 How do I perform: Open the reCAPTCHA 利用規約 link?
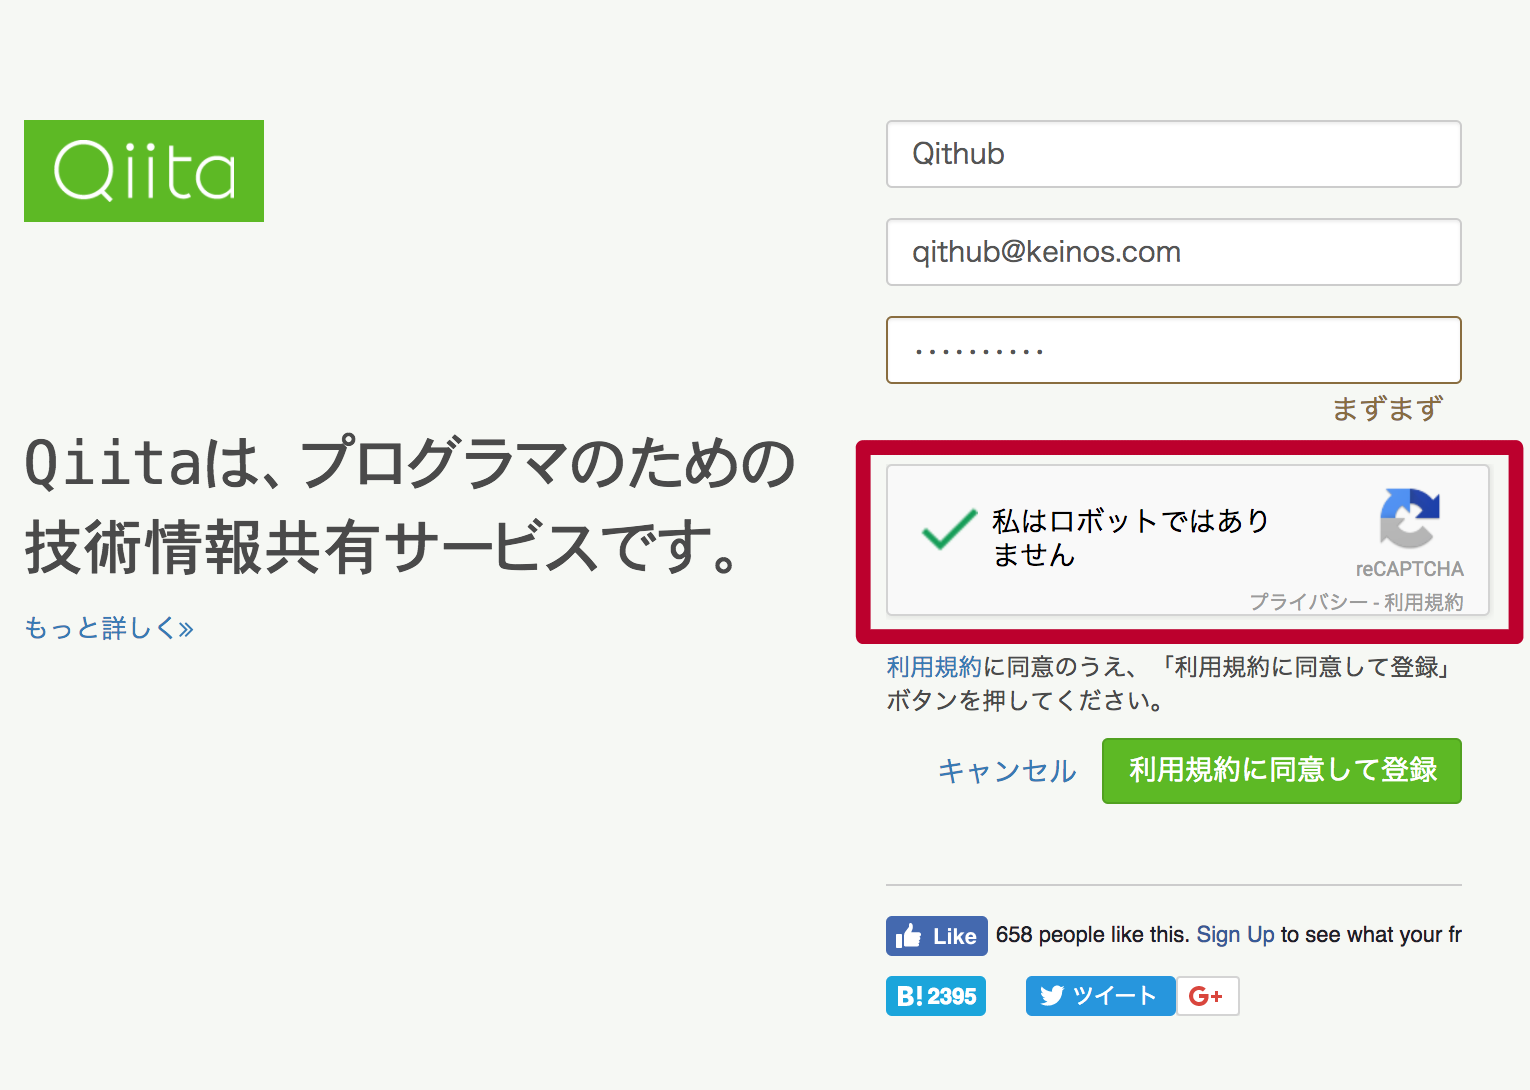pyautogui.click(x=1424, y=602)
